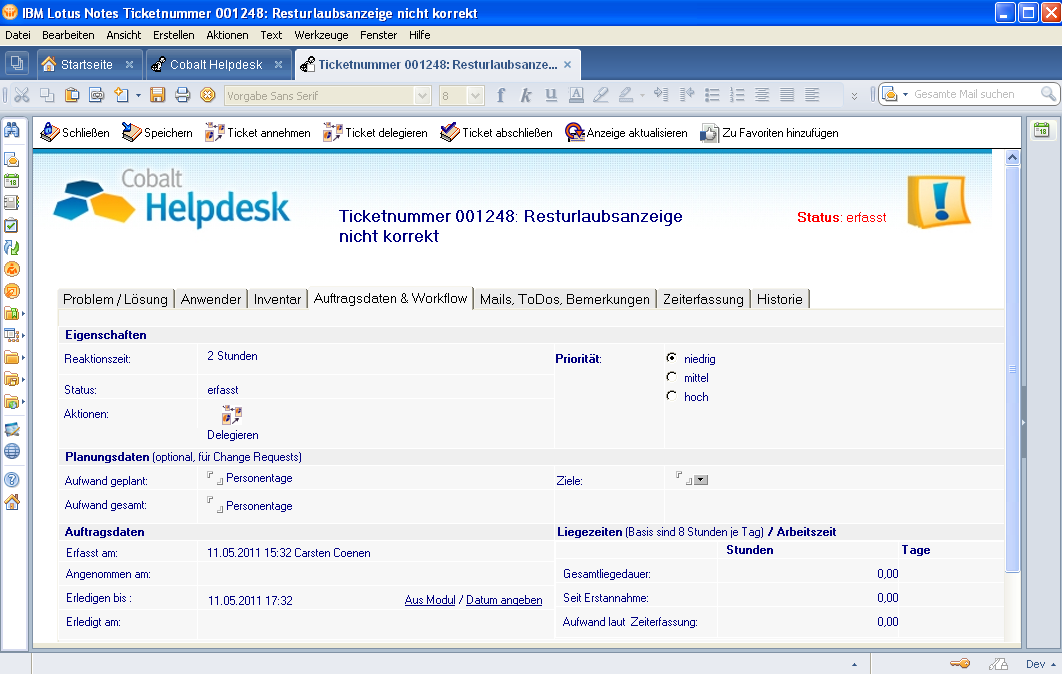Click the magnifier mail search icon
Viewport: 1062px width, 674px height.
coord(1048,94)
